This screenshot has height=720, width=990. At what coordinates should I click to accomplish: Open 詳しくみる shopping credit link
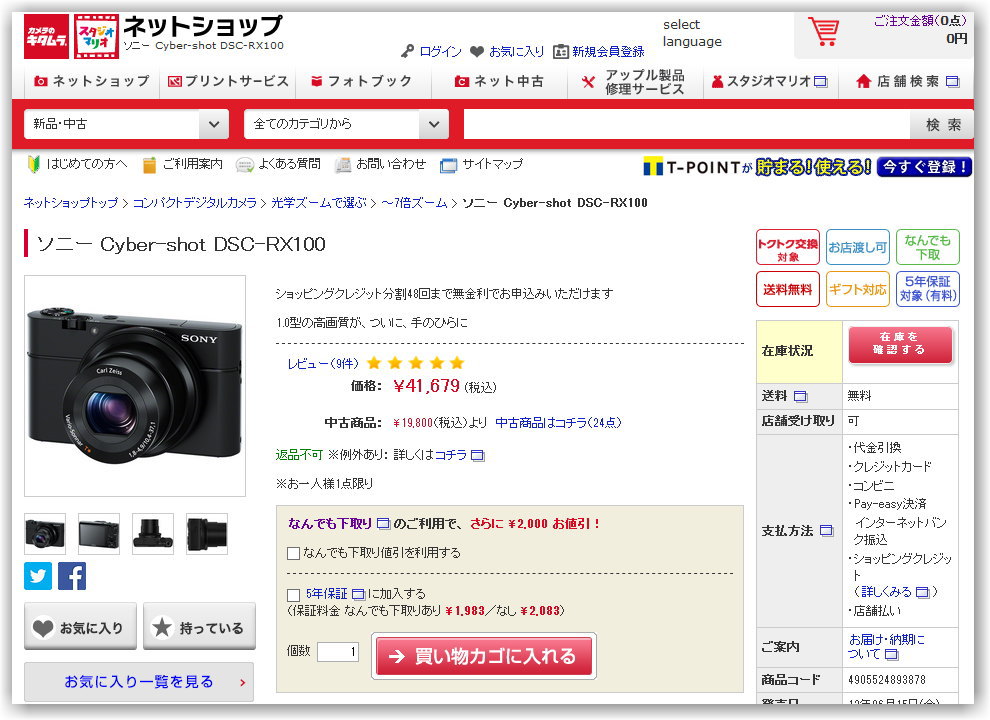click(x=886, y=592)
